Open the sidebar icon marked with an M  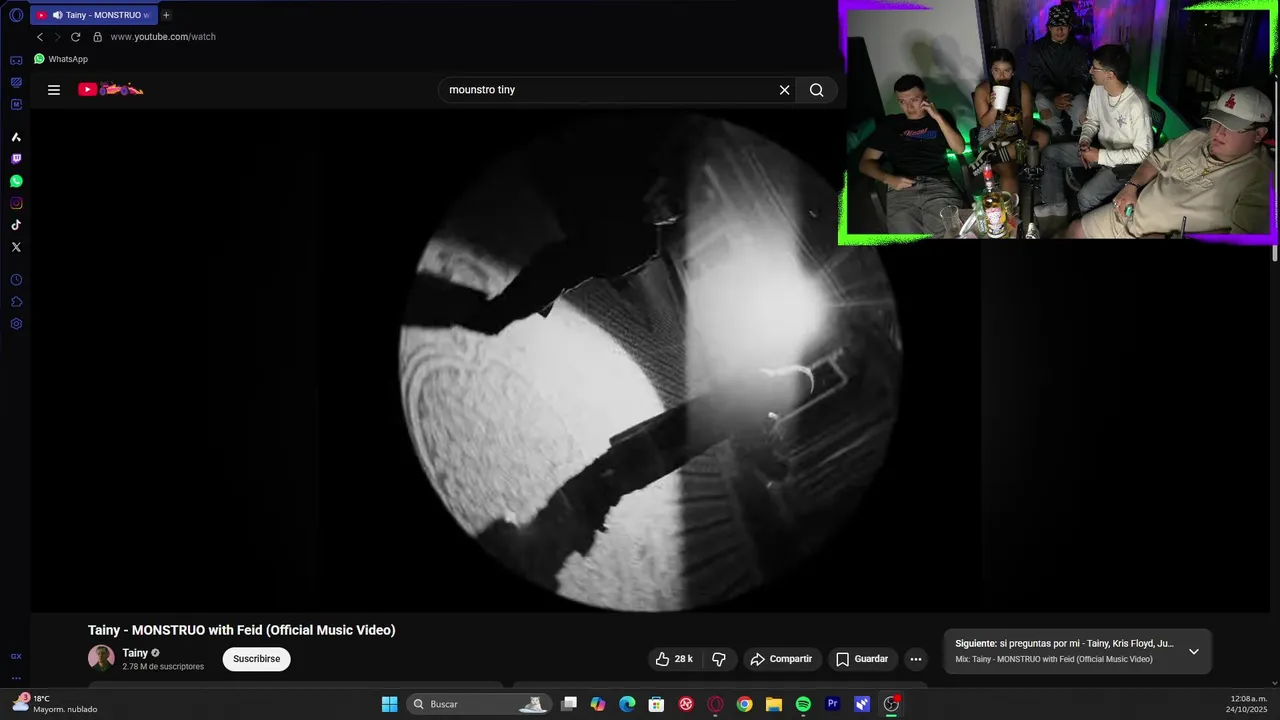pos(16,104)
